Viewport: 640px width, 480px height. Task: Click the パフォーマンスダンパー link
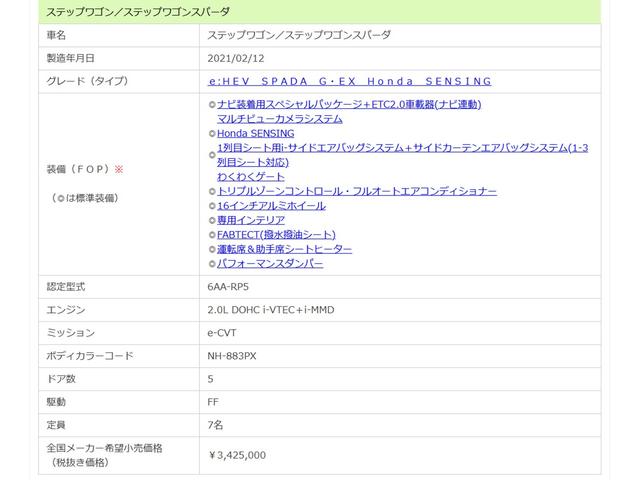(270, 263)
